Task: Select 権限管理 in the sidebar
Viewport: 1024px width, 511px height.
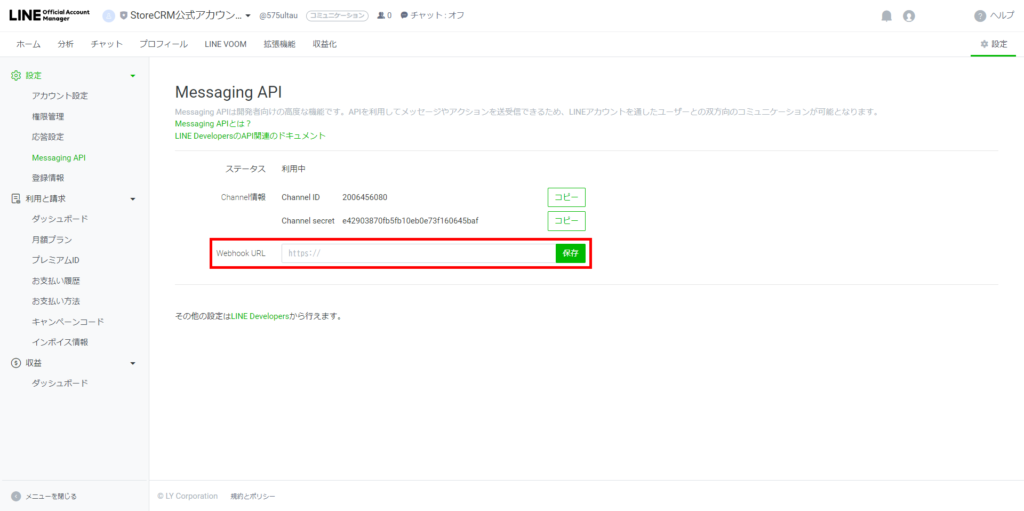Action: 48,117
